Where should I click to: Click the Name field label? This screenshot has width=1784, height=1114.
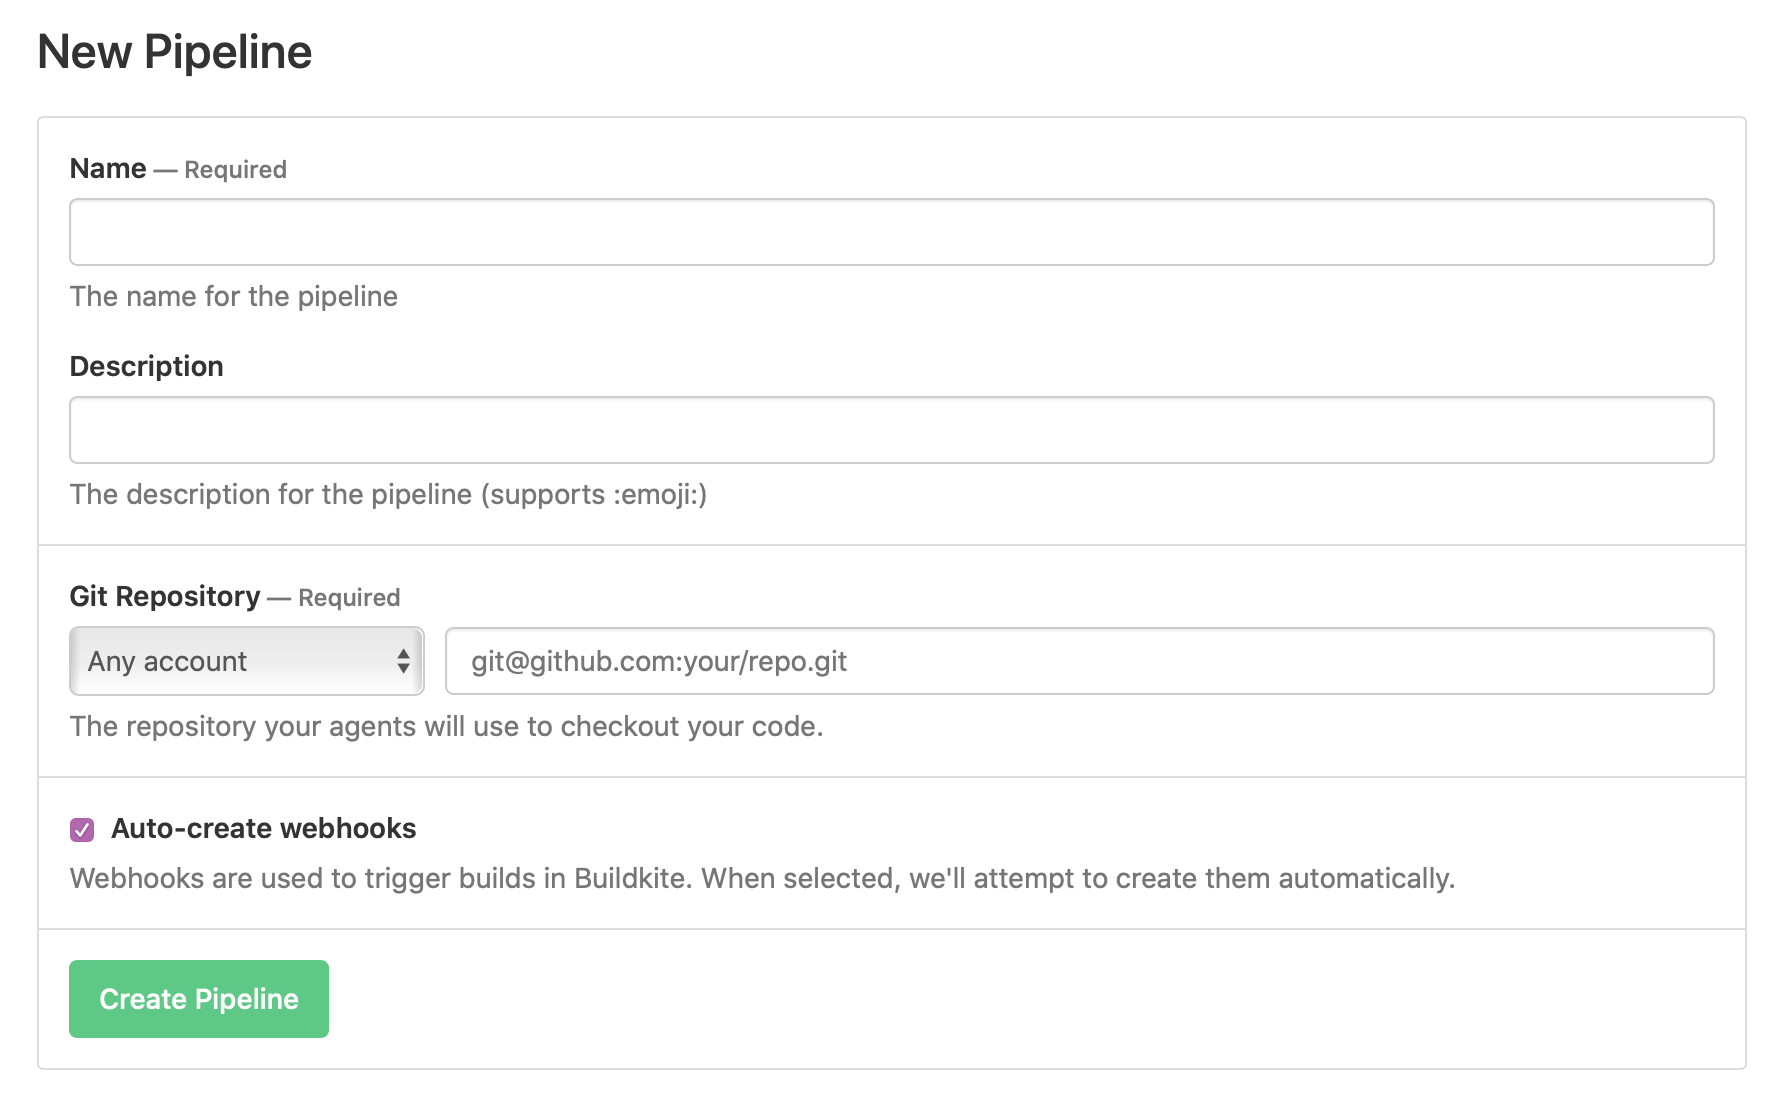click(108, 169)
